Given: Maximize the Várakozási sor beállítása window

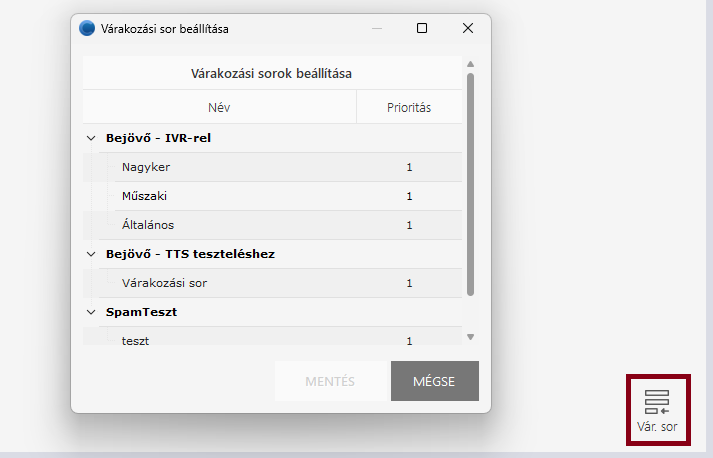Looking at the screenshot, I should 422,29.
